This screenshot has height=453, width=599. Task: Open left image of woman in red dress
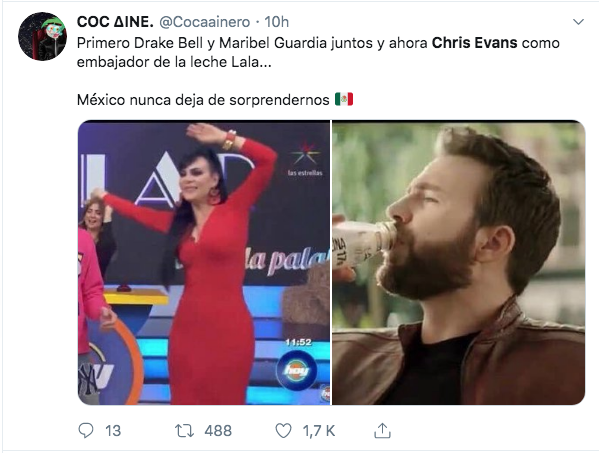204,262
